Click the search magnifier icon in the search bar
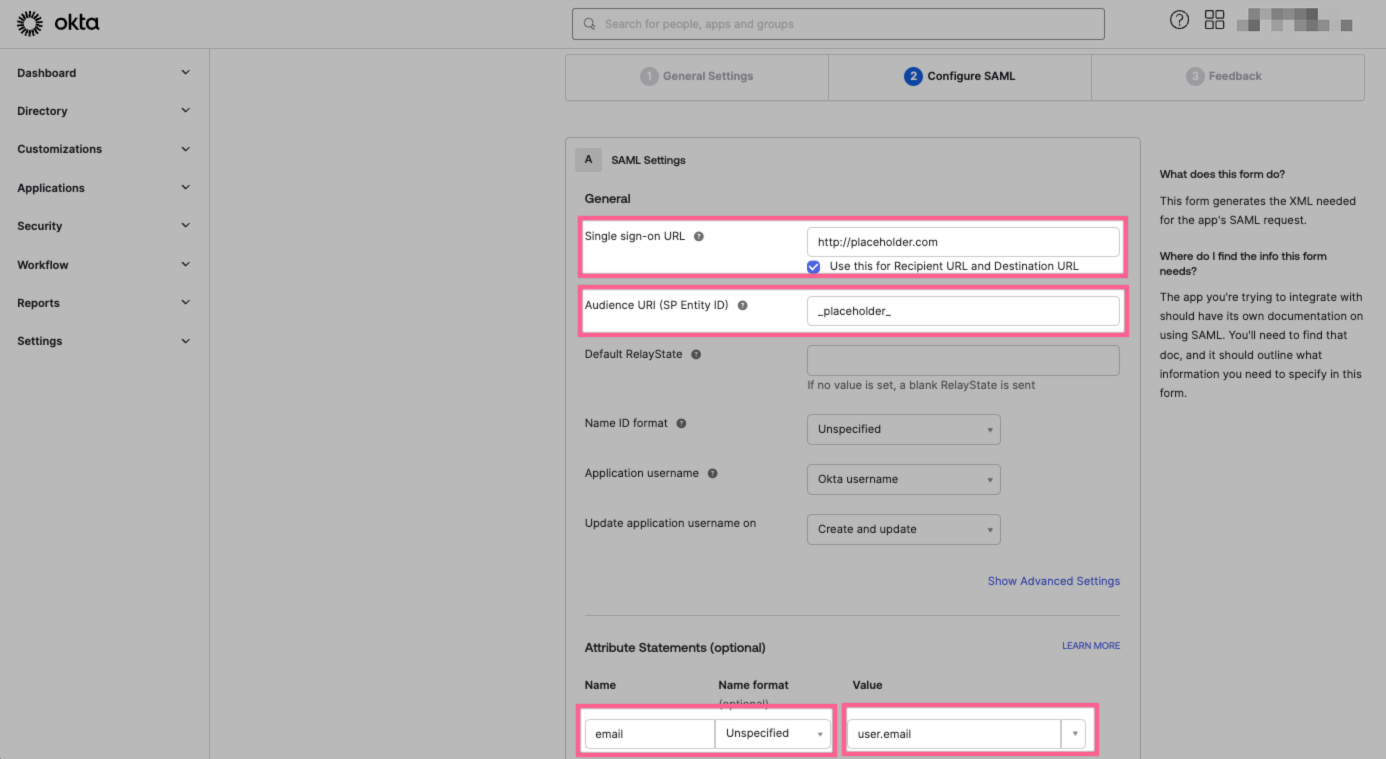Viewport: 1386px width, 759px height. point(590,23)
